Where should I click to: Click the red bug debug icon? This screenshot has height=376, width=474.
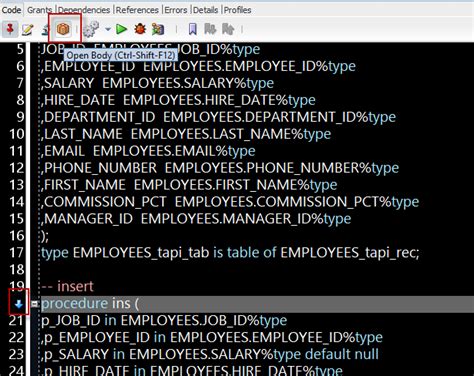(x=140, y=29)
